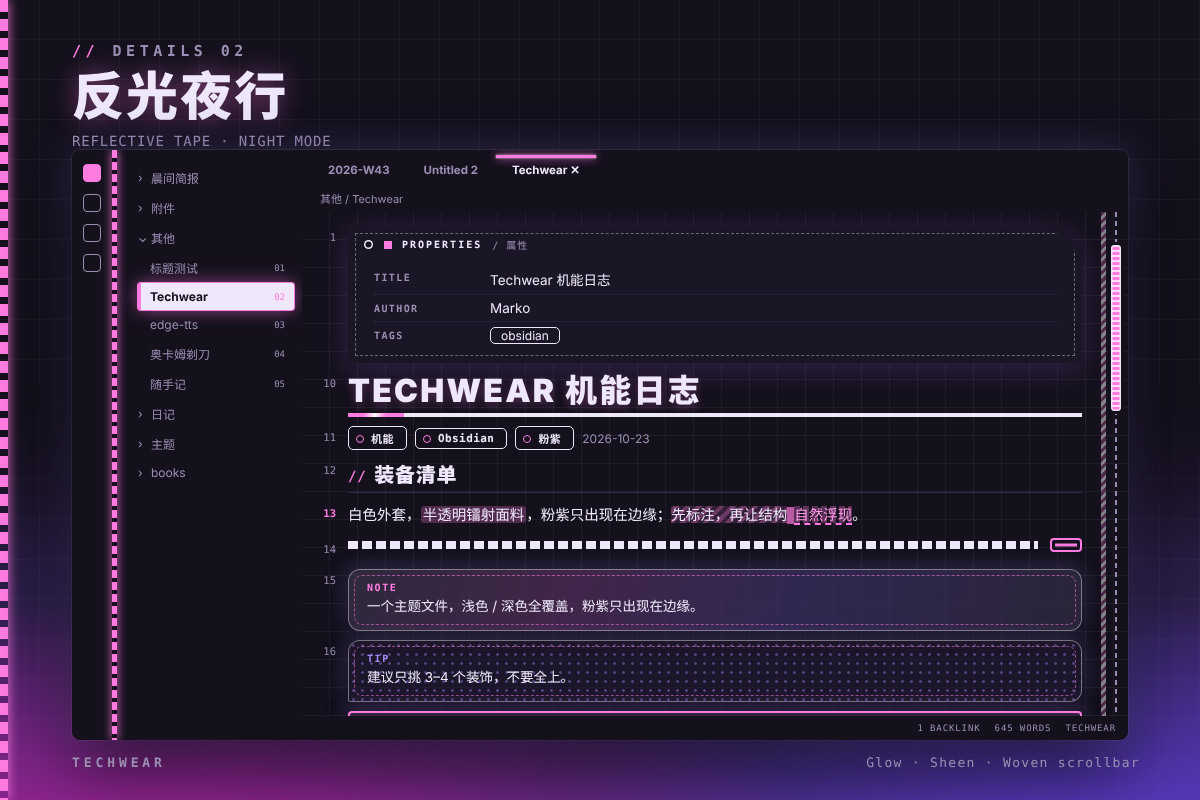Collapse the 其他 folder chevron
This screenshot has height=800, width=1200.
[141, 238]
